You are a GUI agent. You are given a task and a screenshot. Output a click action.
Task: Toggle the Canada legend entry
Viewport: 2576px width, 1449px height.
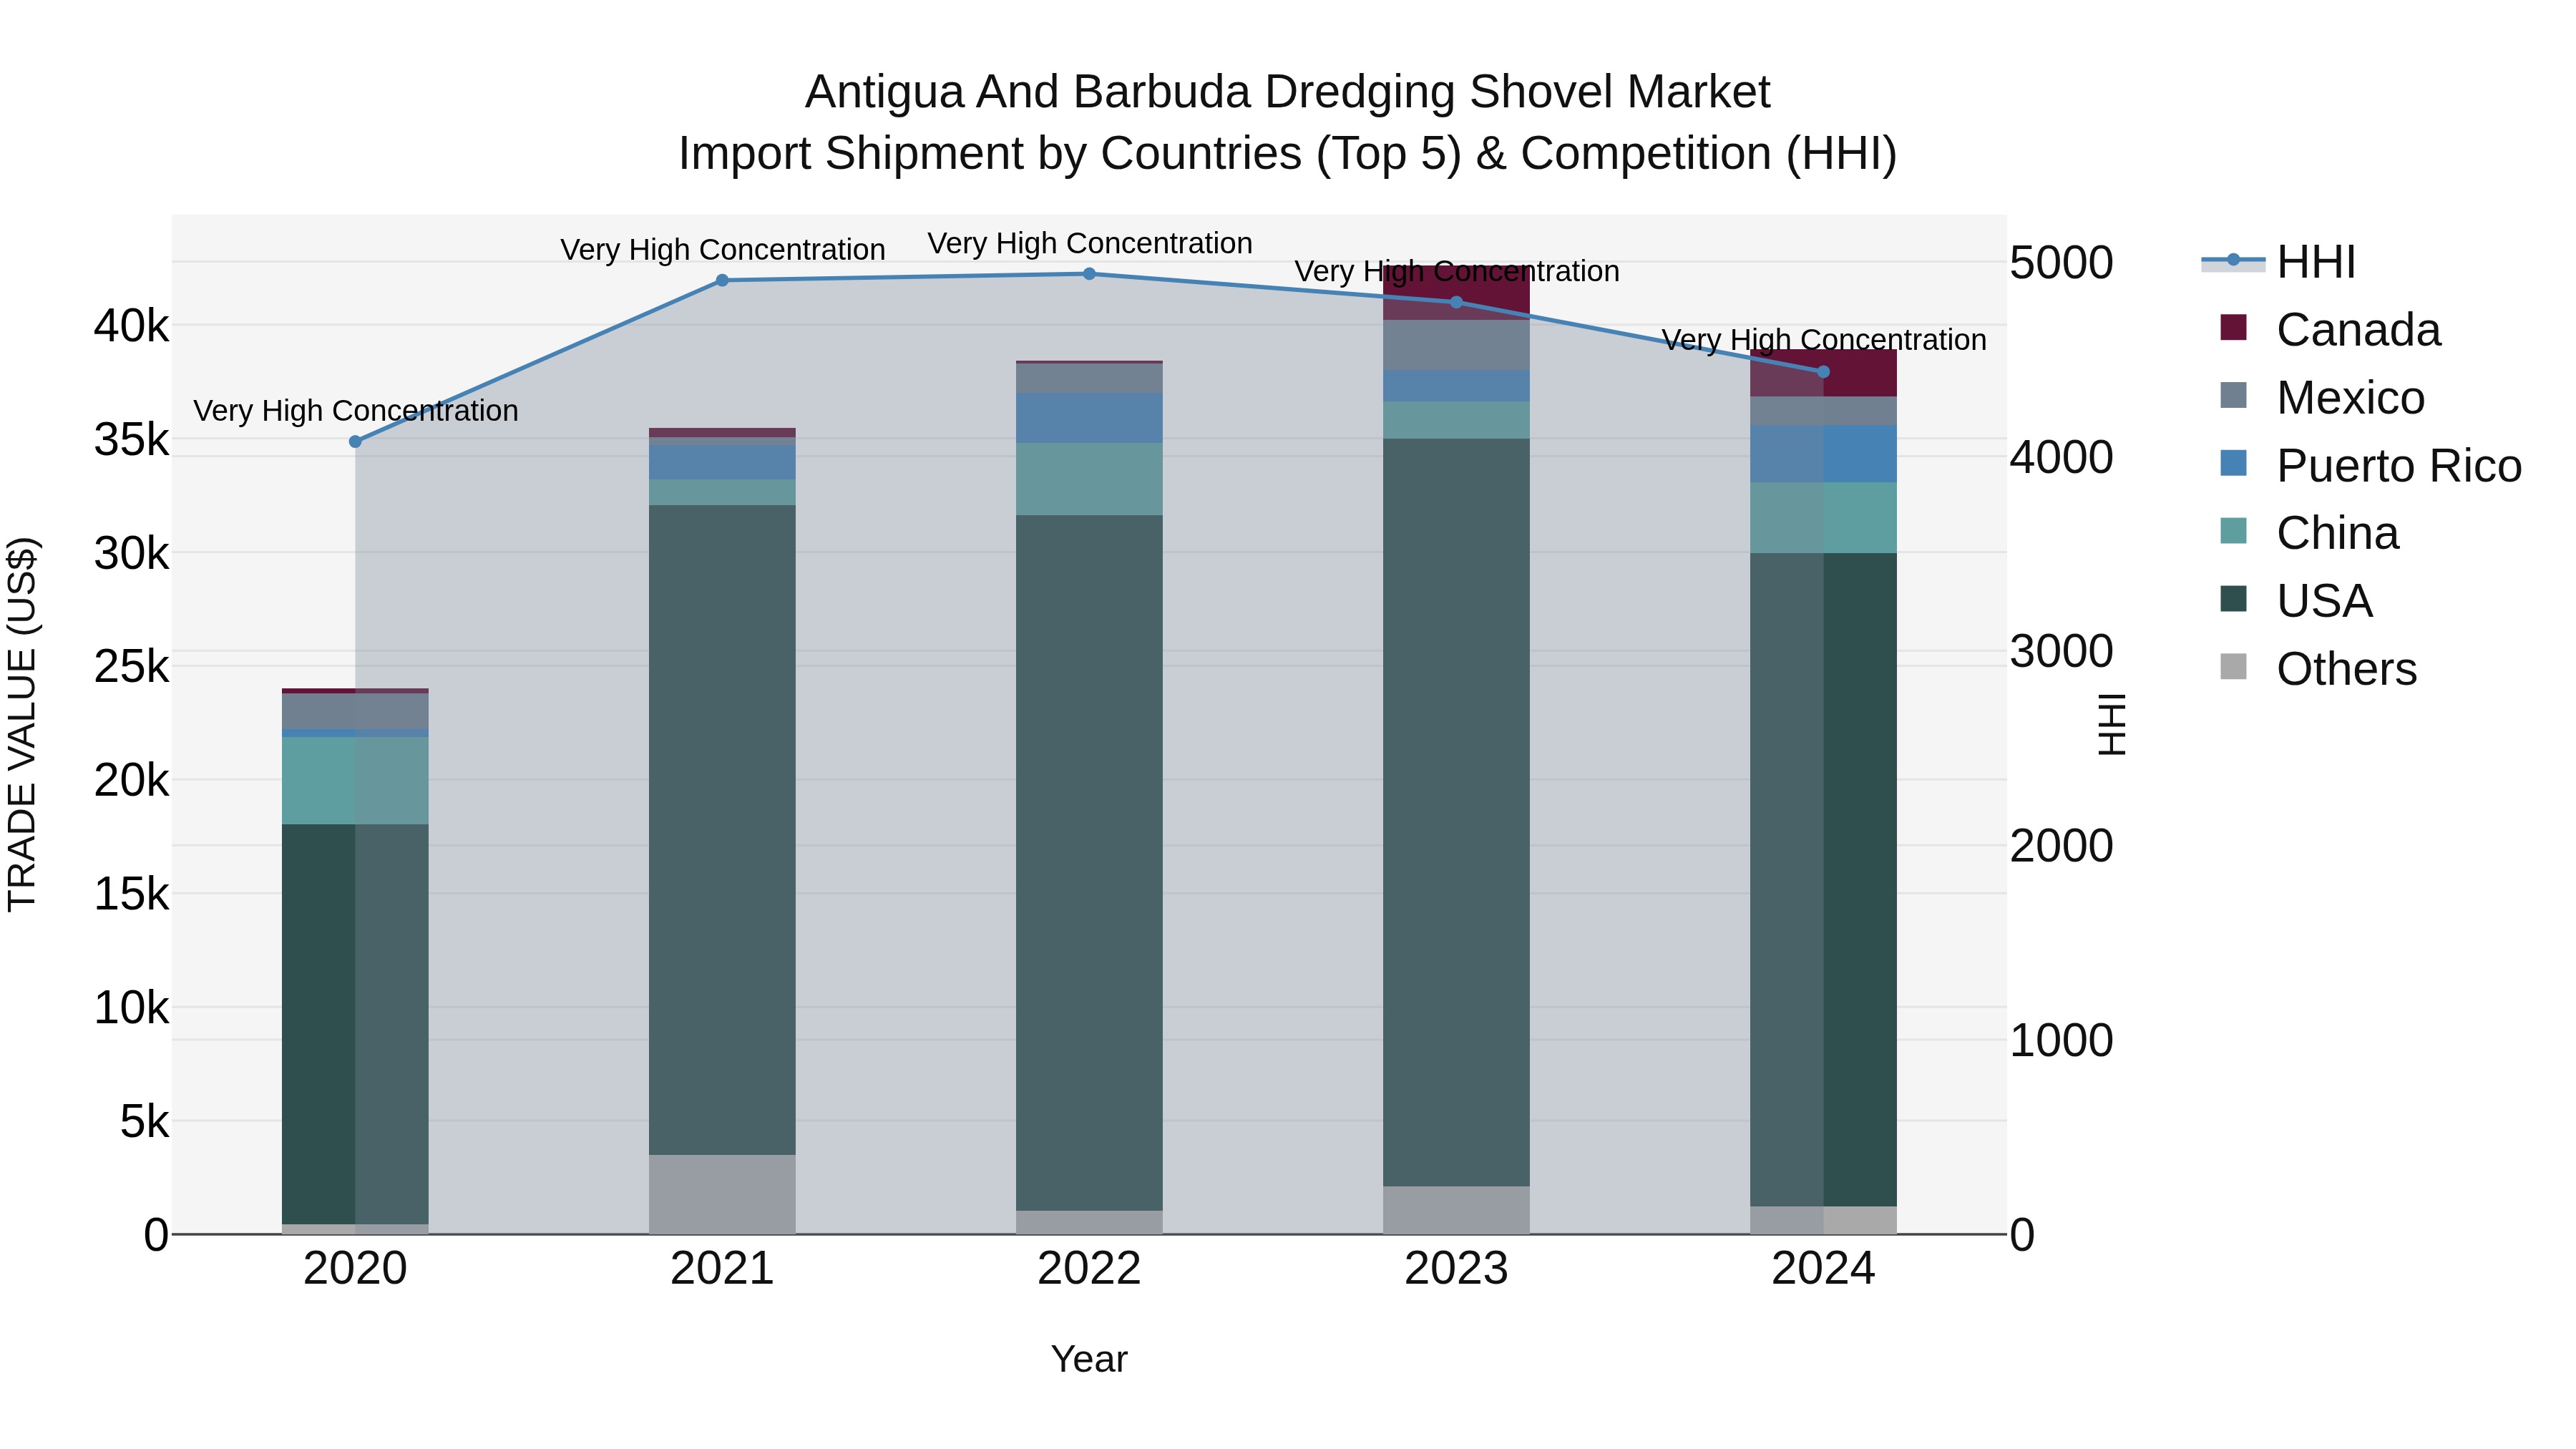tap(2330, 330)
